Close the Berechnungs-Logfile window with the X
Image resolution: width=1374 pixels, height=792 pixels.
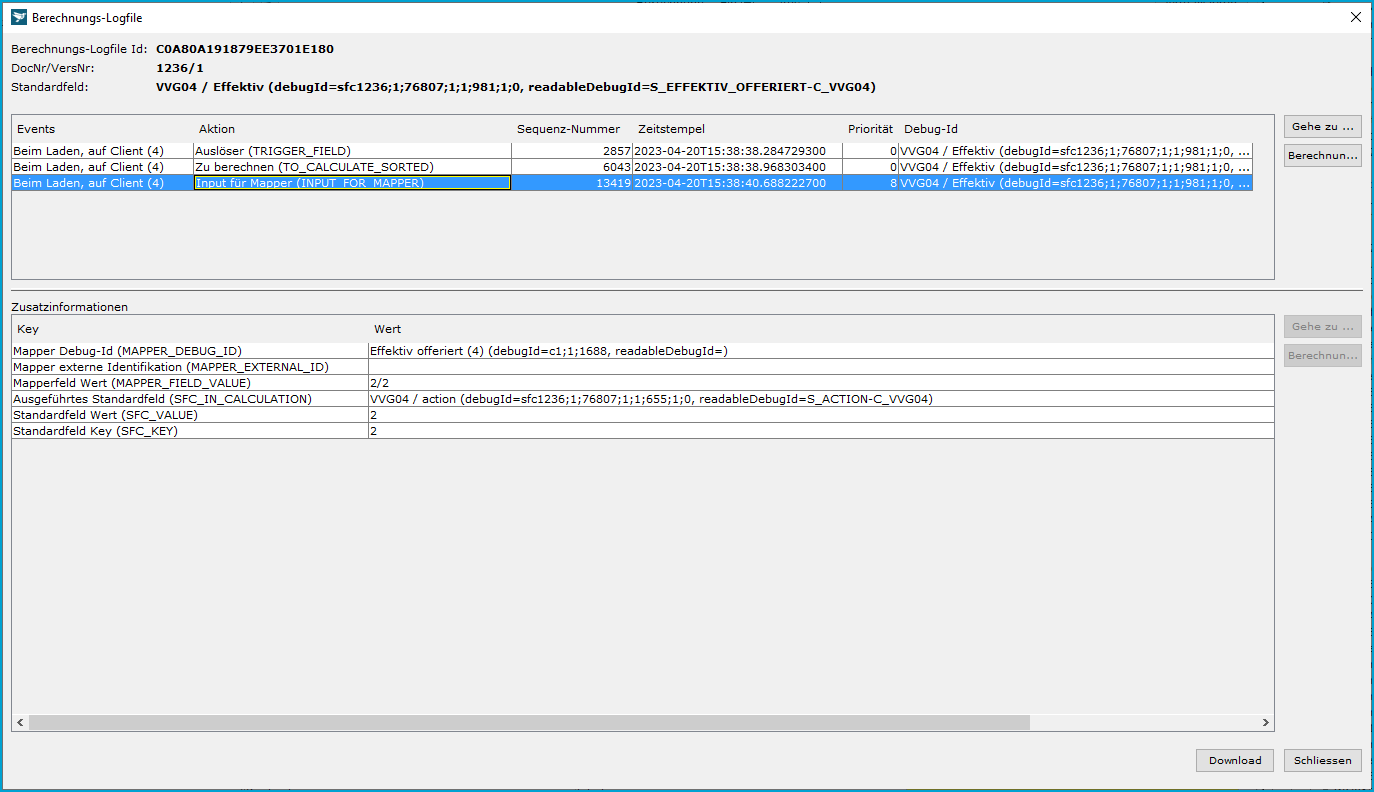1355,17
